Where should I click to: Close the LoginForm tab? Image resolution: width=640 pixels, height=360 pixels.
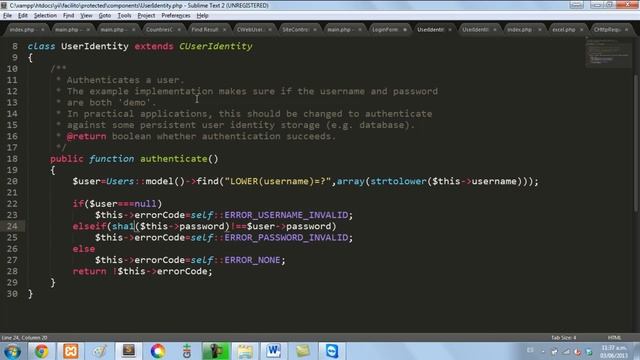pos(404,30)
